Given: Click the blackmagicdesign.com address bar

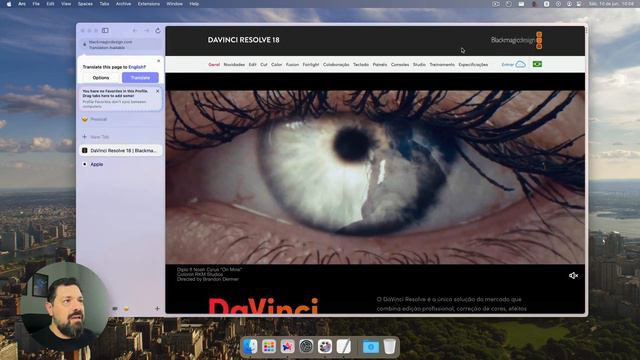Looking at the screenshot, I should click(x=120, y=44).
